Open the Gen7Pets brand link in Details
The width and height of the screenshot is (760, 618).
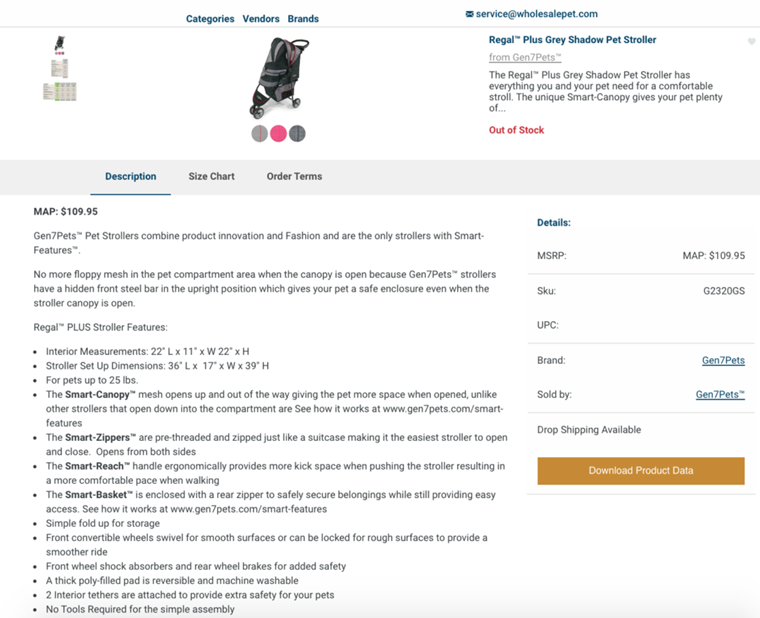723,361
